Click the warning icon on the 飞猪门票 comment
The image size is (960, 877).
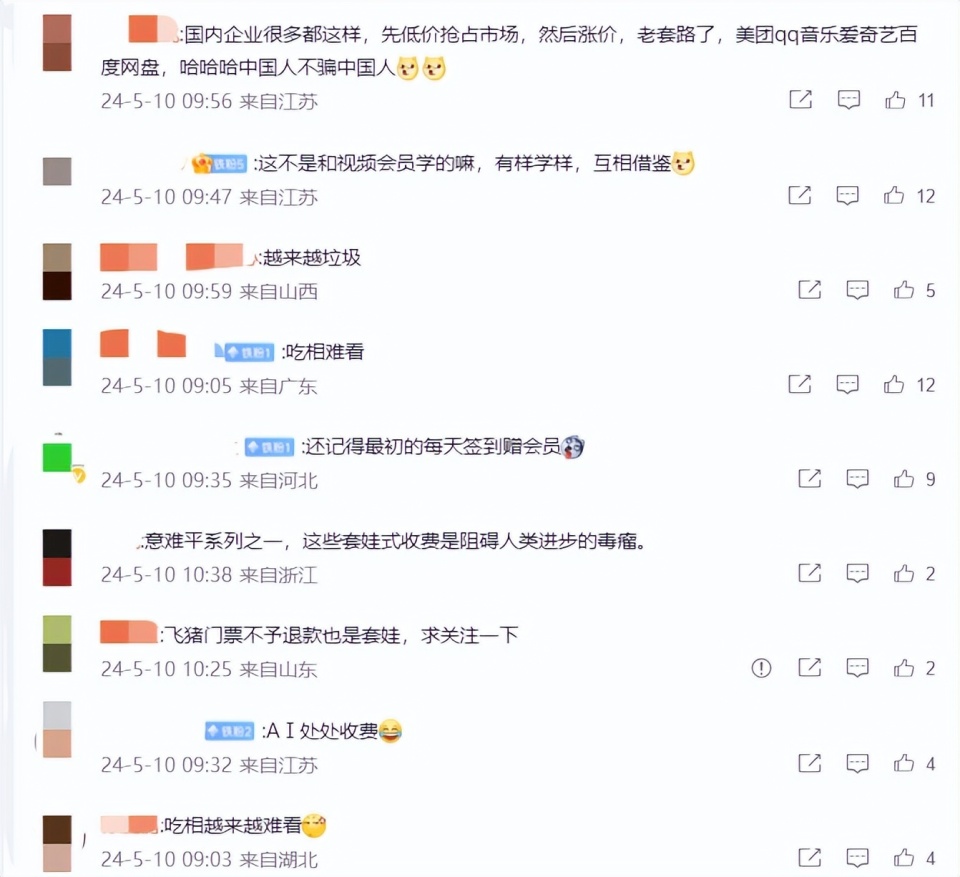[761, 668]
